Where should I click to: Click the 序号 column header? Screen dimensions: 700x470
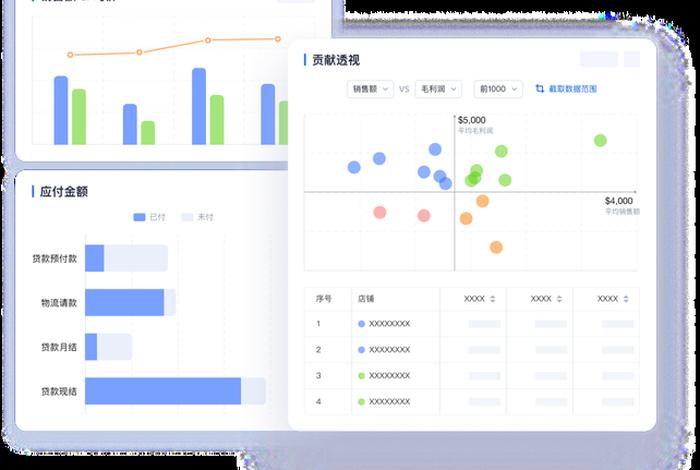click(324, 299)
